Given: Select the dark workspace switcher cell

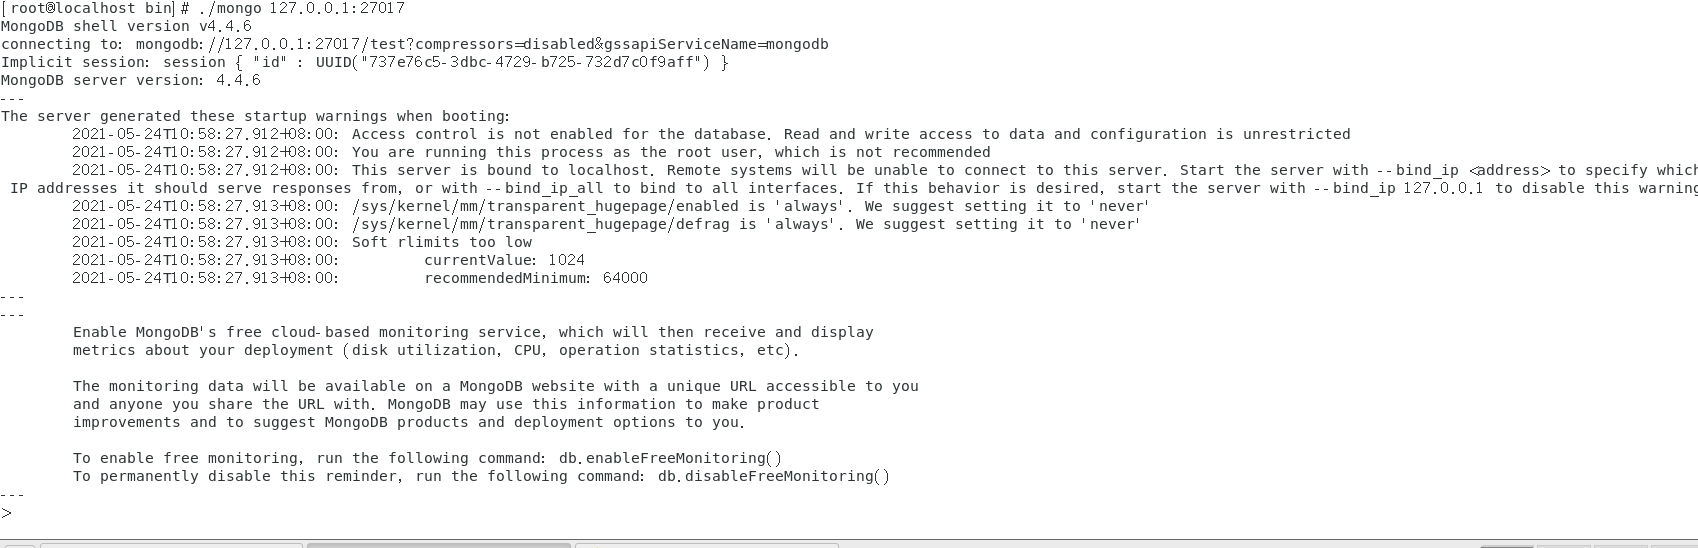Looking at the screenshot, I should [x=1507, y=546].
